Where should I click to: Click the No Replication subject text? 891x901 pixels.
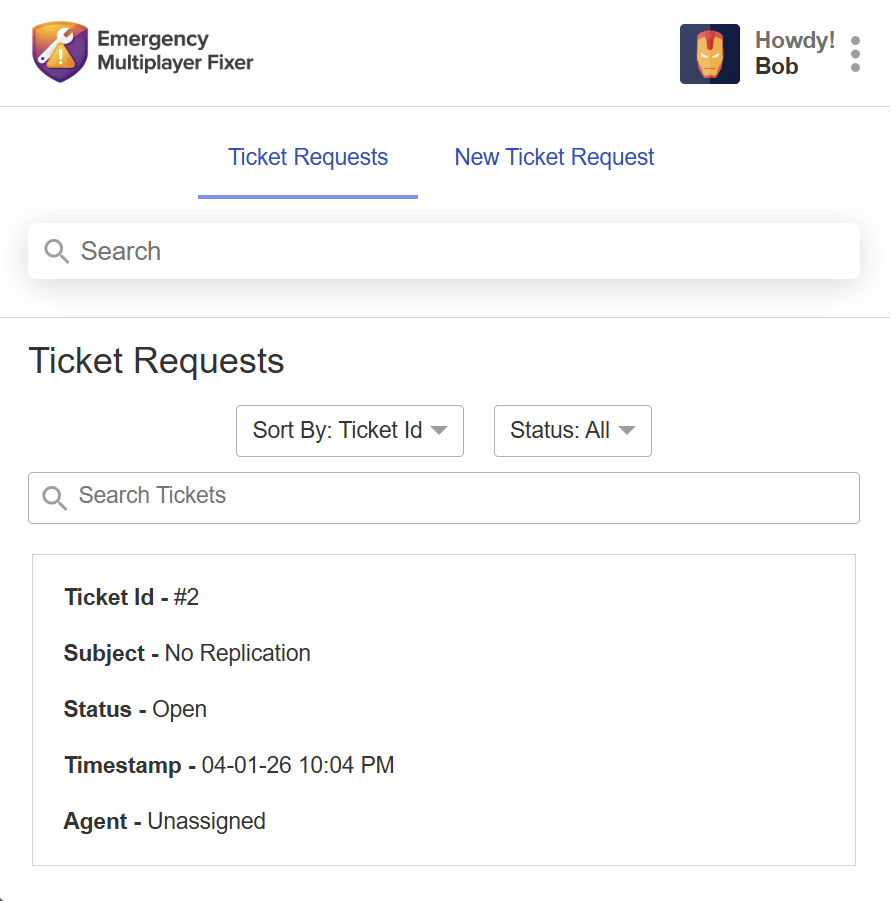(237, 653)
